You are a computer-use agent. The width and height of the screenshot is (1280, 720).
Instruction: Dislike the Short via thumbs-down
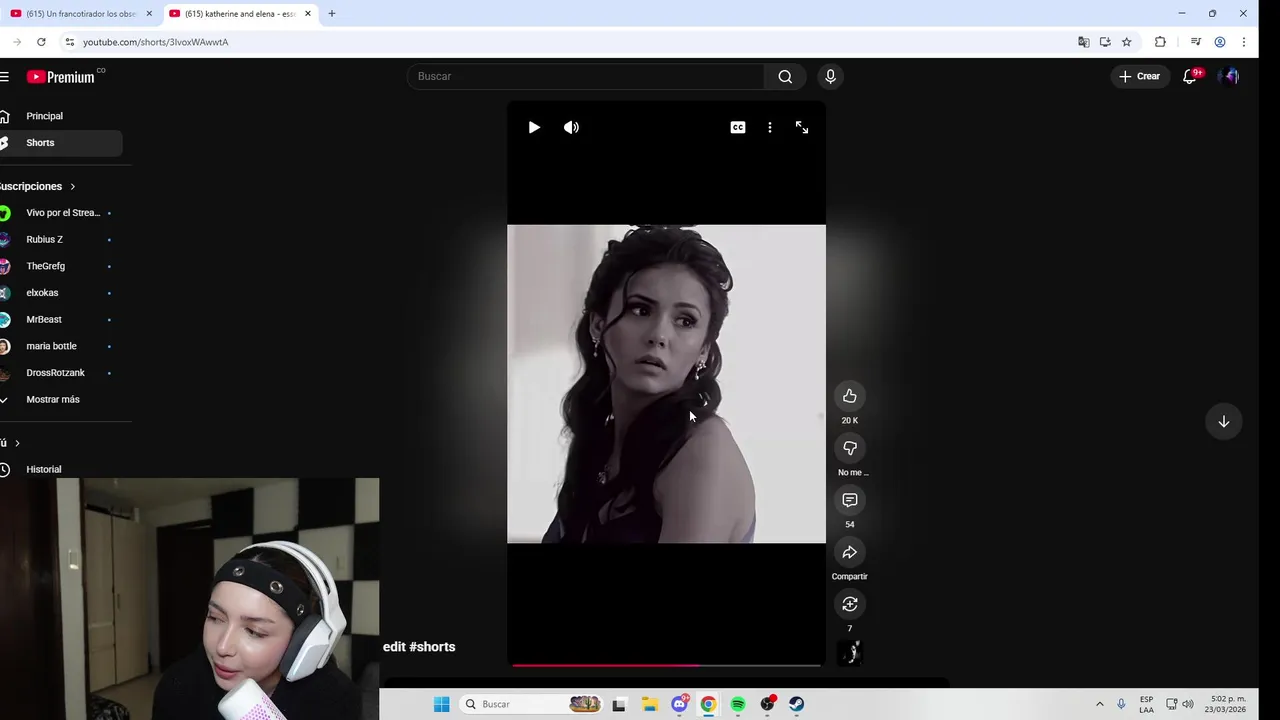tap(850, 448)
